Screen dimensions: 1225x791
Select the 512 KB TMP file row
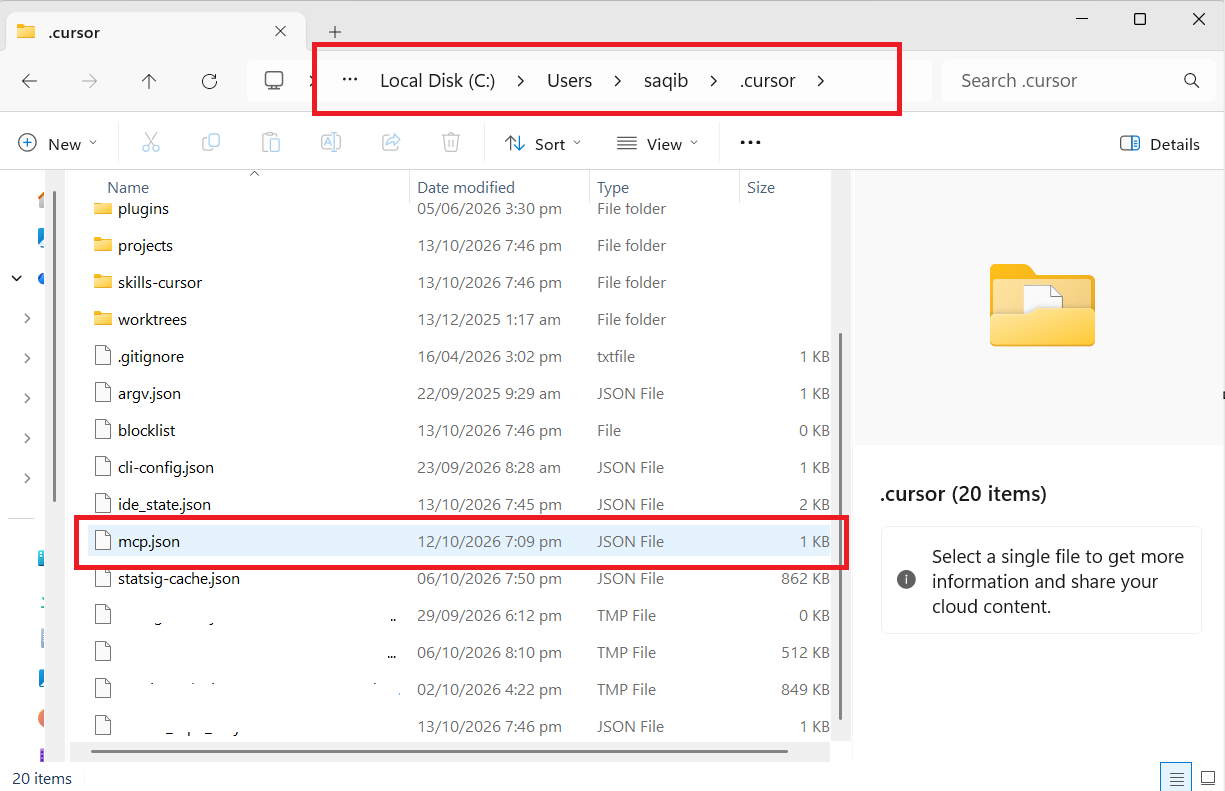click(x=461, y=652)
